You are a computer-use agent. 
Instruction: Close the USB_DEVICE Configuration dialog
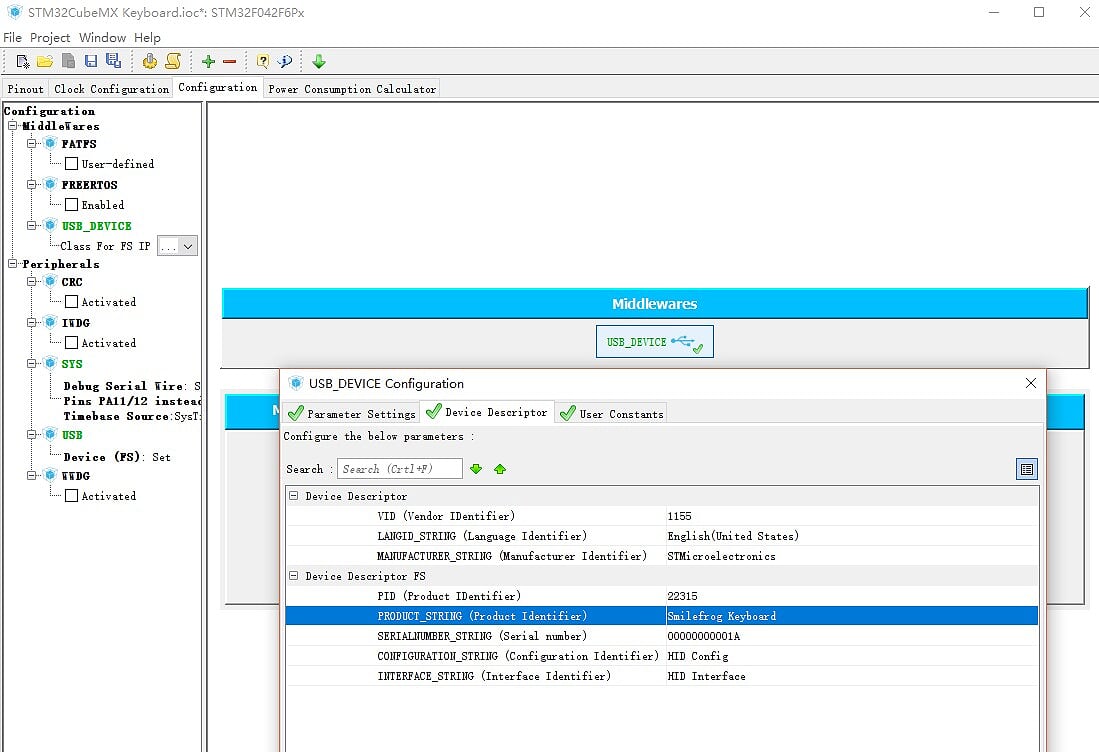(x=1030, y=383)
